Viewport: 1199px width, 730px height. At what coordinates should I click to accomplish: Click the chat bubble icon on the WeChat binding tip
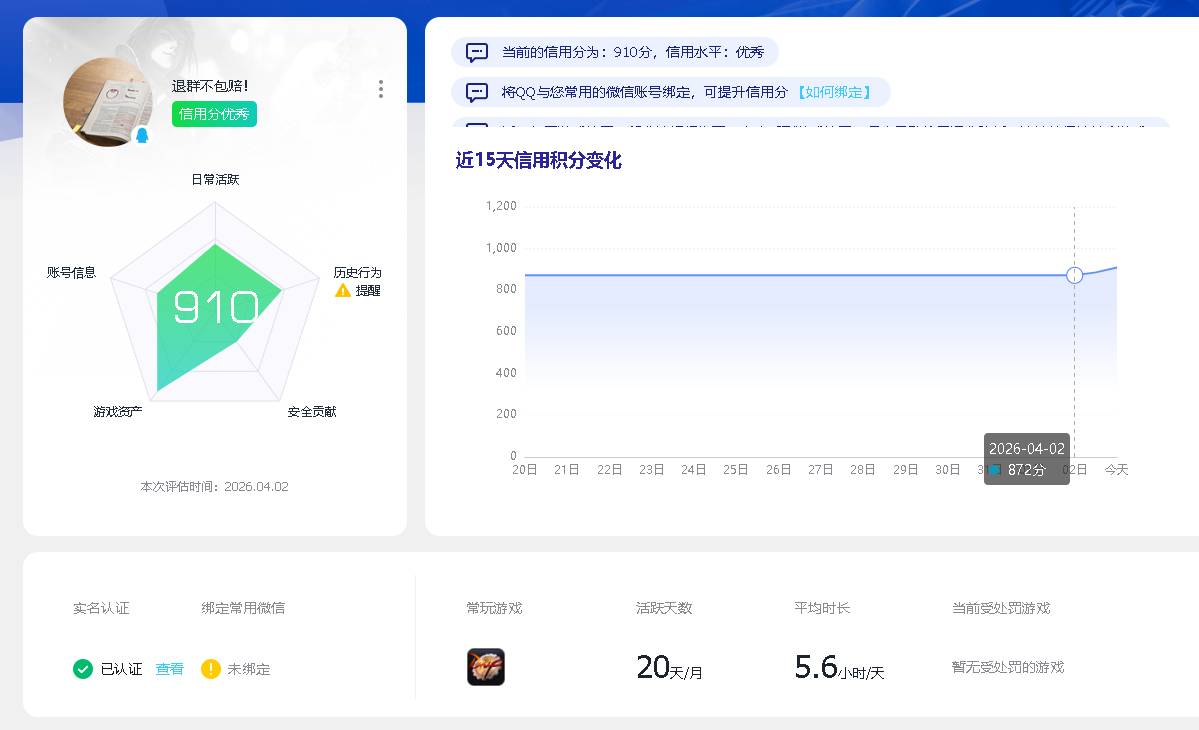pos(475,91)
